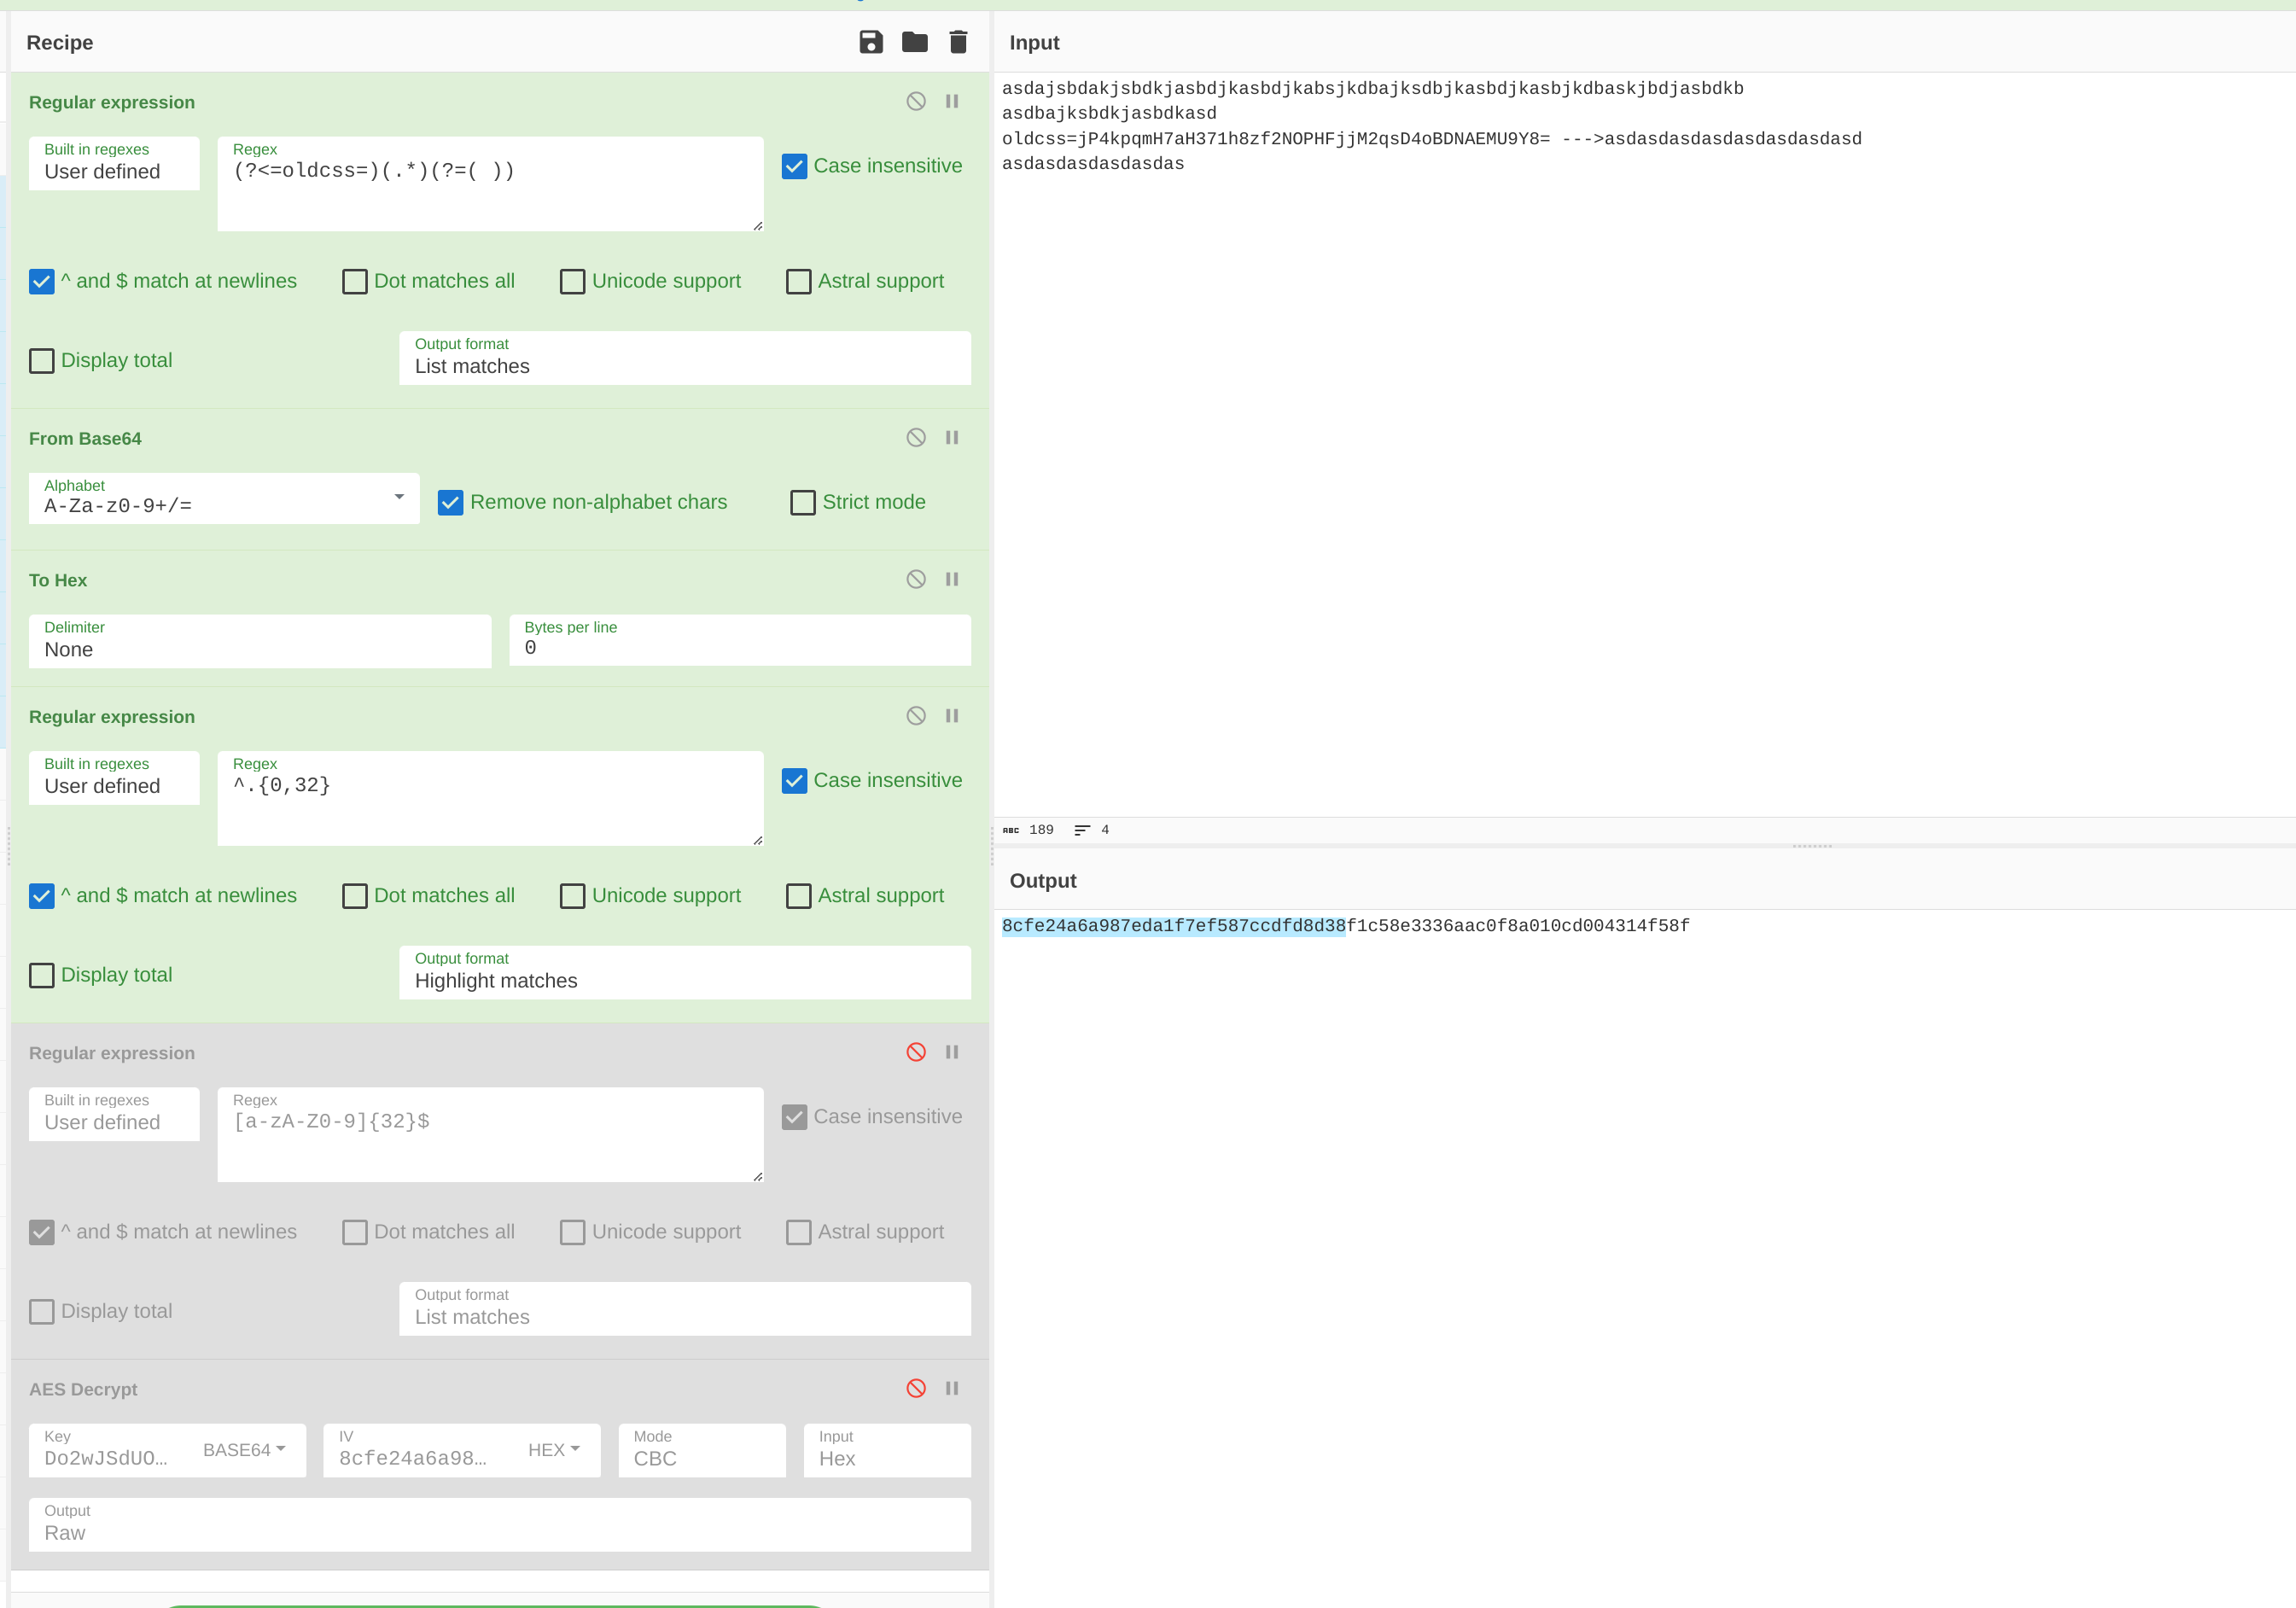Disable the From Base64 operation
Viewport: 2296px width, 1608px height.
pyautogui.click(x=916, y=437)
